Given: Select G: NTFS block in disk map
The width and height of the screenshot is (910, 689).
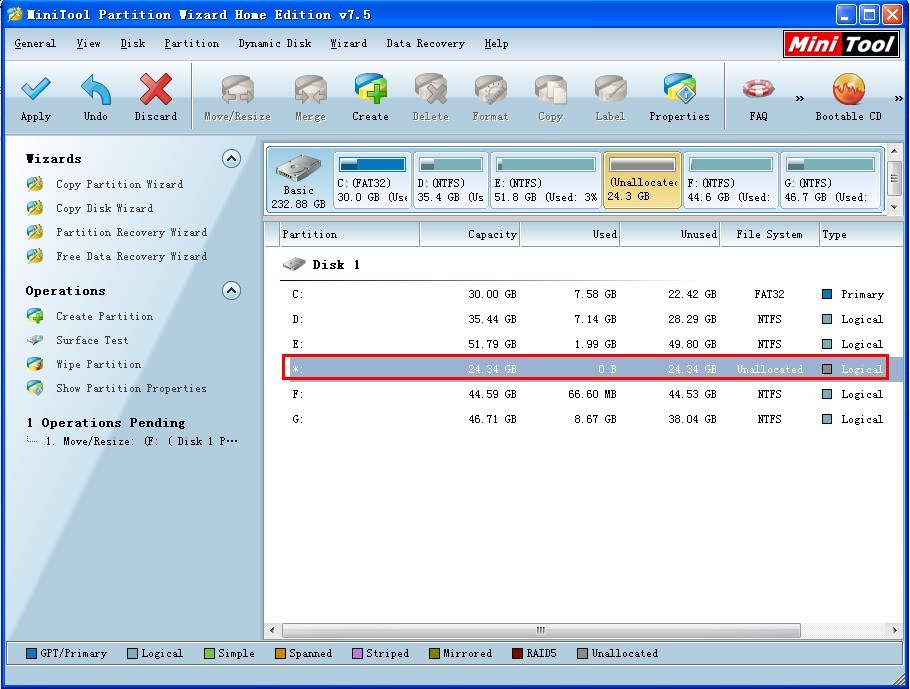Looking at the screenshot, I should coord(831,179).
